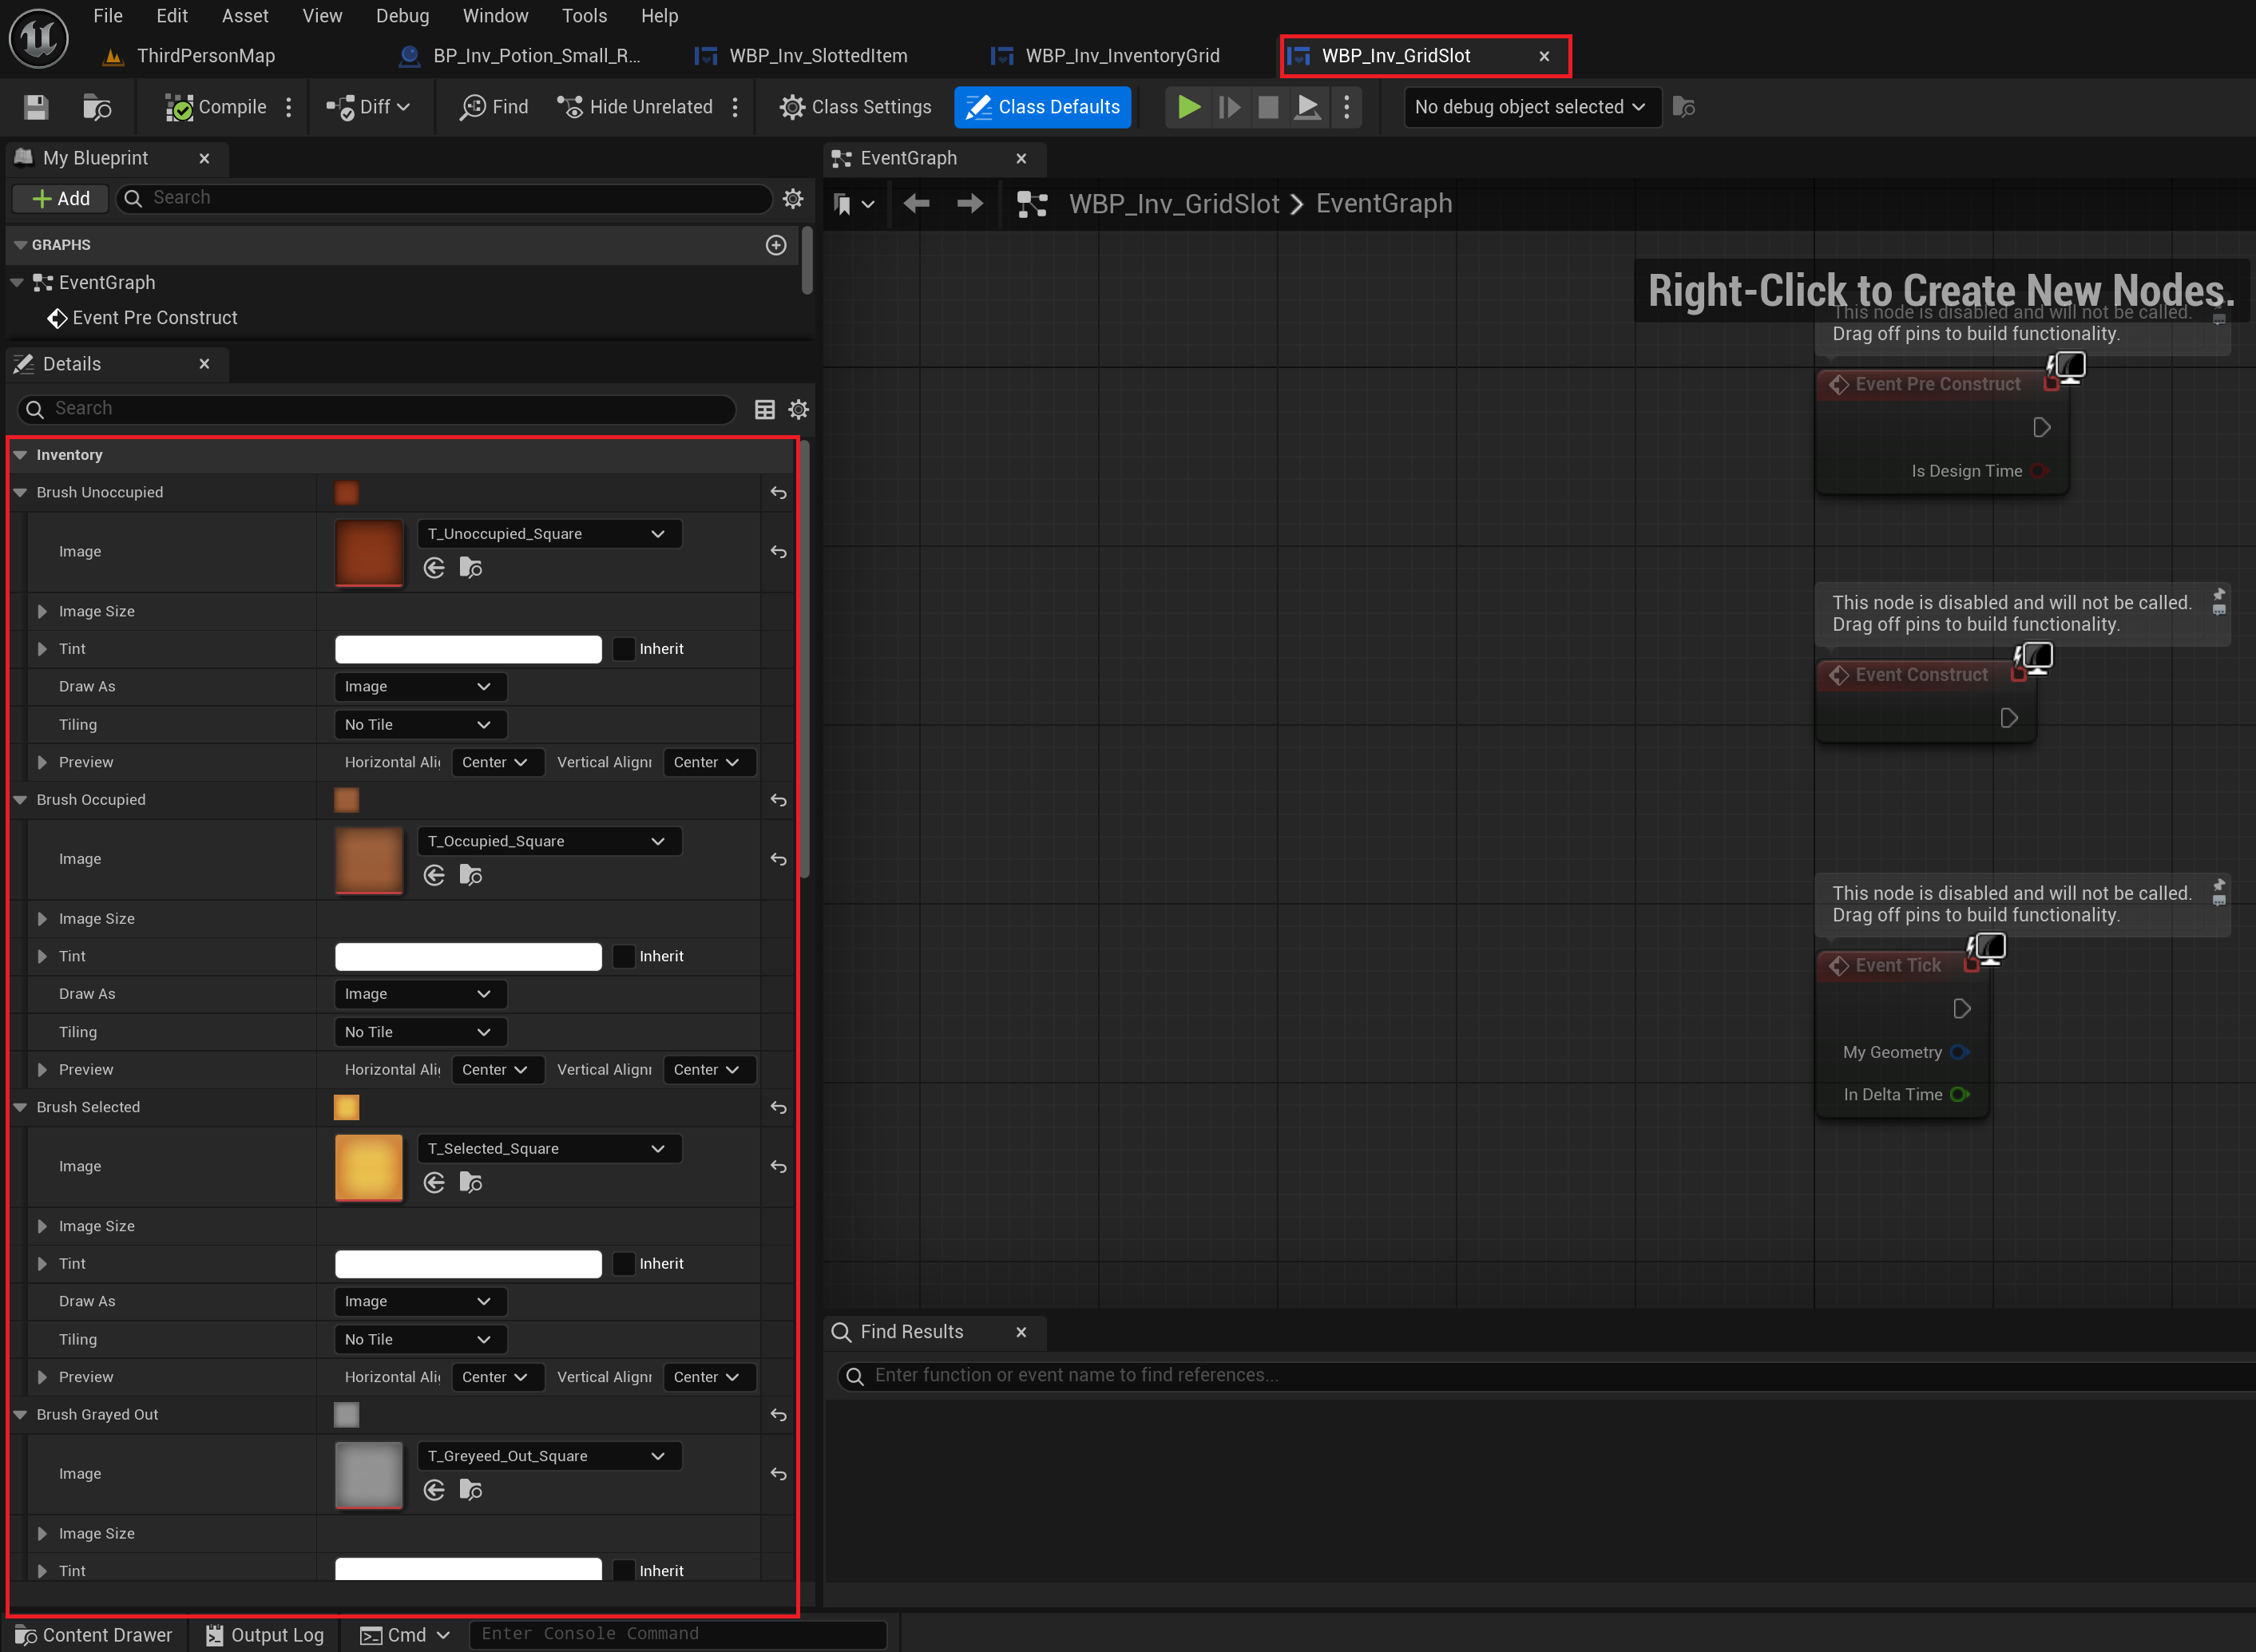Open Details property matrix view icon
Viewport: 2256px width, 1652px height.
[764, 409]
